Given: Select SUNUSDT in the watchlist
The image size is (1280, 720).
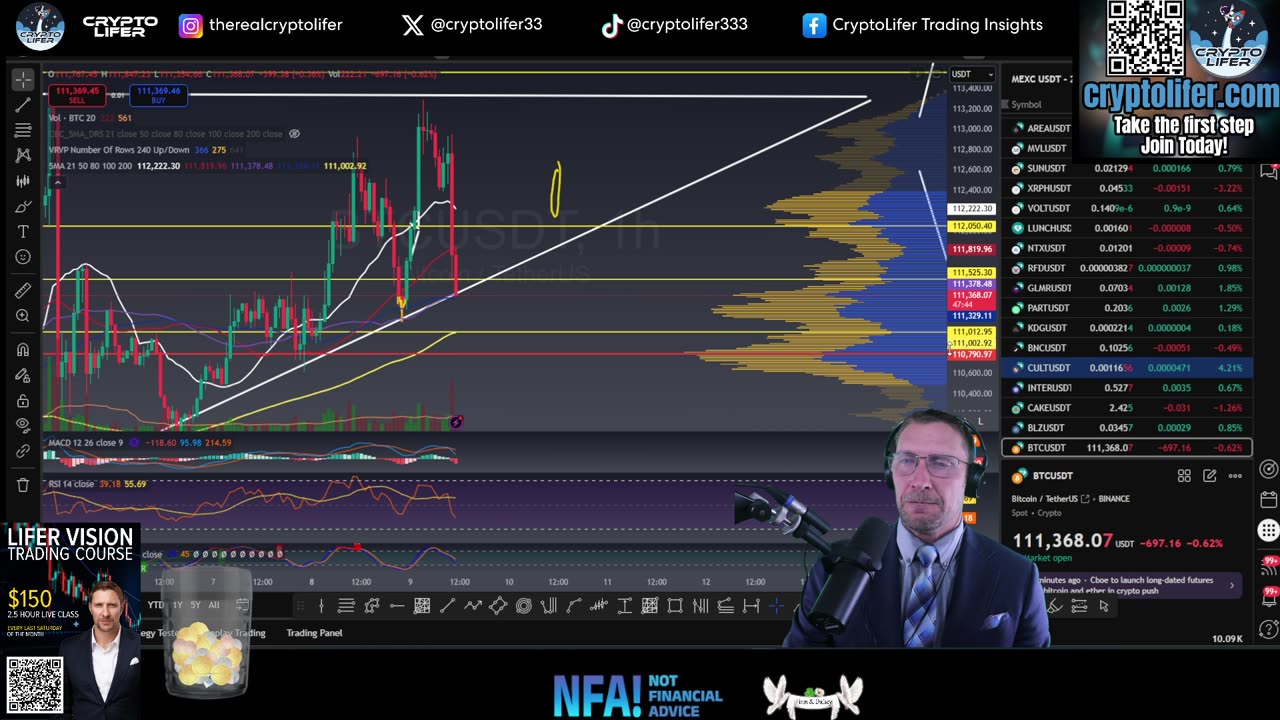Looking at the screenshot, I should pyautogui.click(x=1126, y=168).
